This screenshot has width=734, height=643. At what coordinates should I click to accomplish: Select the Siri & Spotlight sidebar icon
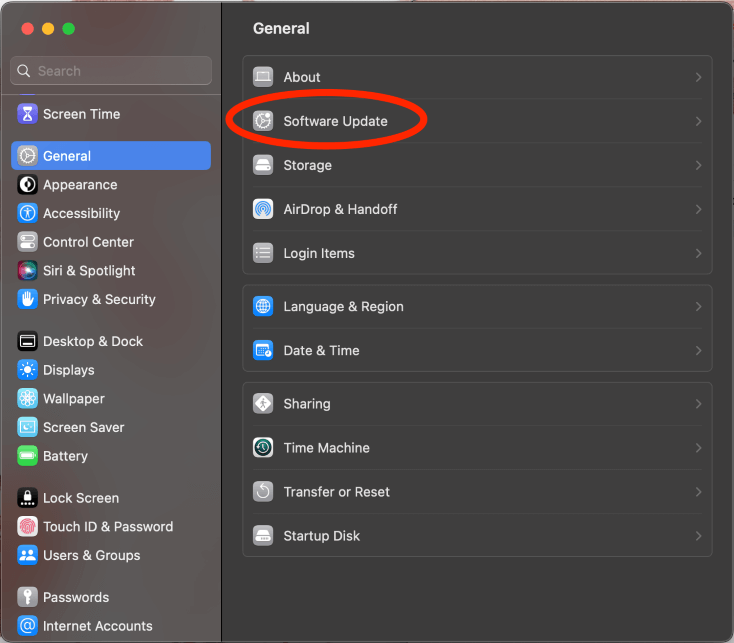(27, 271)
